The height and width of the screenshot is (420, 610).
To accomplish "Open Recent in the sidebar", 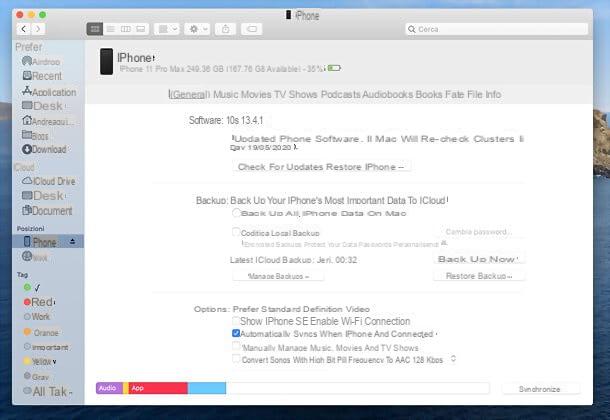I will (x=42, y=76).
